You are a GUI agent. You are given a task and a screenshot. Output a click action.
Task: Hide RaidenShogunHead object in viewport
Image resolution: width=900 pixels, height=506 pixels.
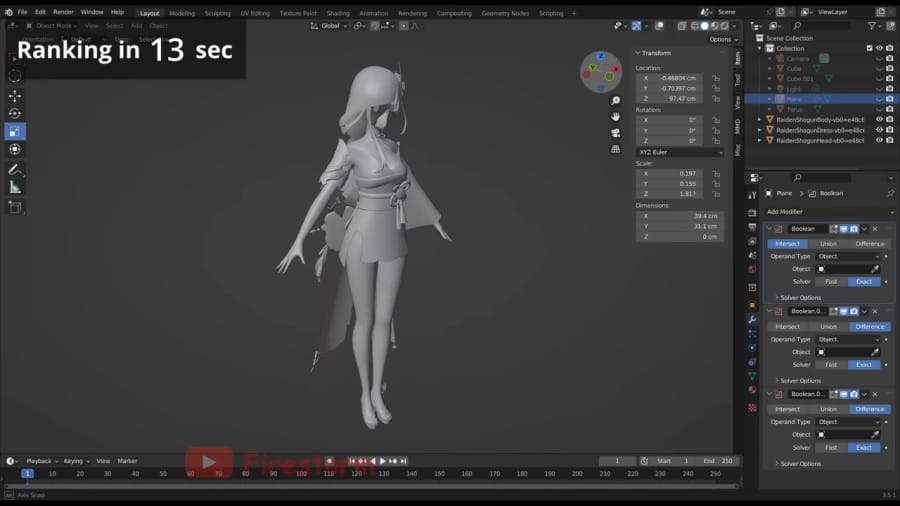pos(879,140)
